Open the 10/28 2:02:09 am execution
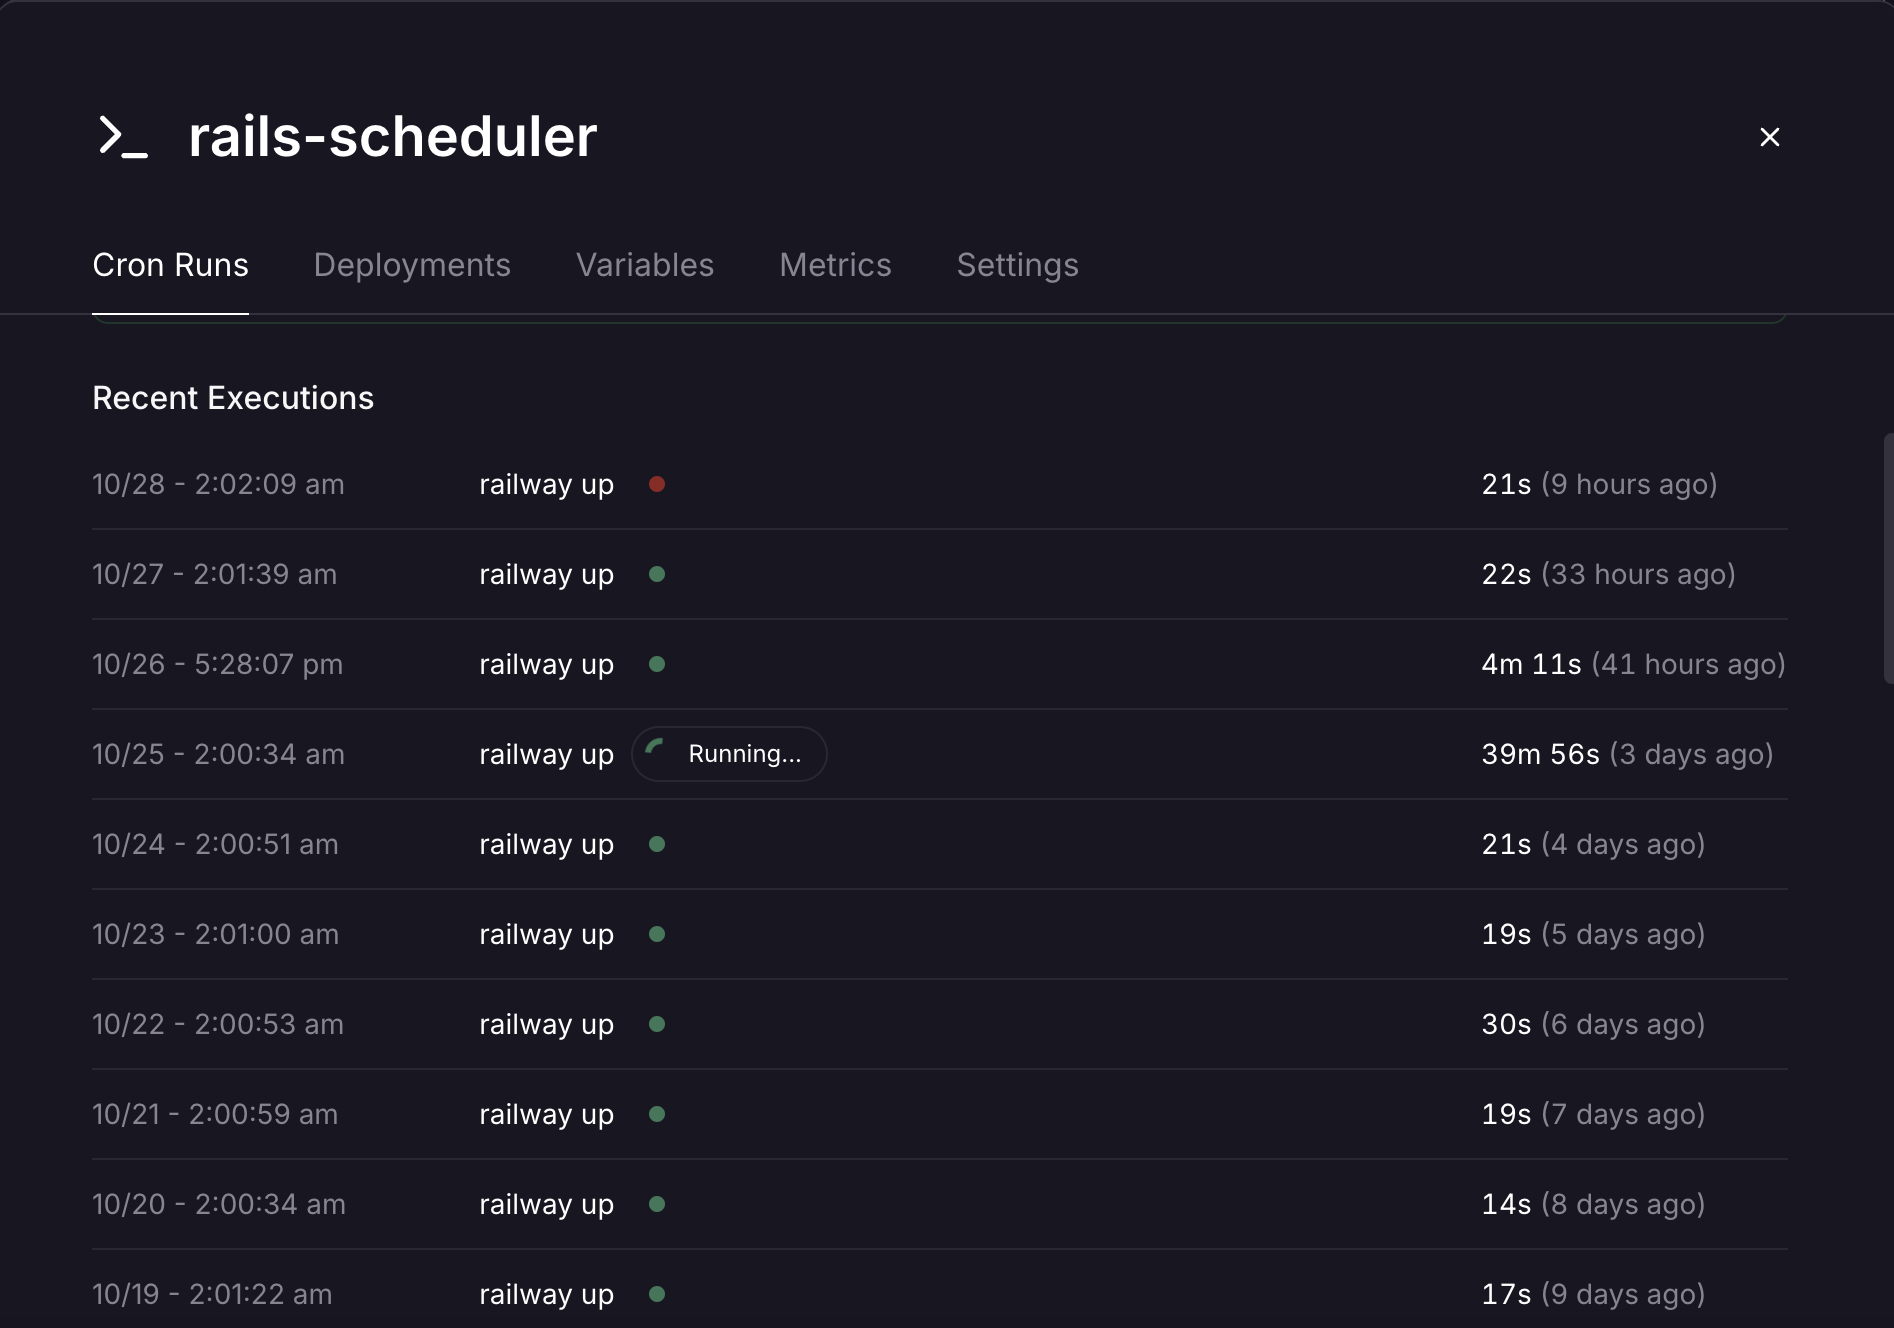 (x=218, y=485)
